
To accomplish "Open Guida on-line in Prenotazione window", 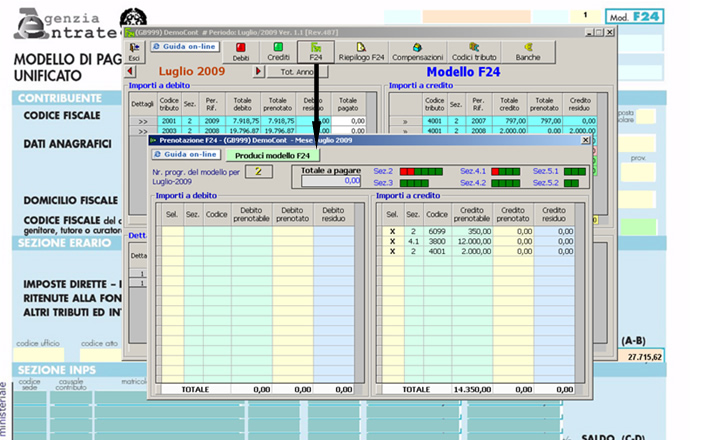I will 185,154.
